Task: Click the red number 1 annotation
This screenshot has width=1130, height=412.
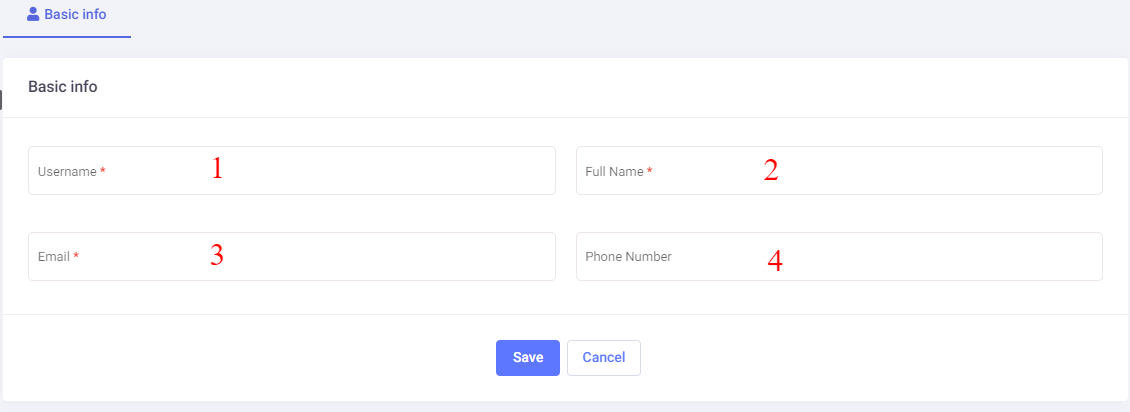Action: 217,168
